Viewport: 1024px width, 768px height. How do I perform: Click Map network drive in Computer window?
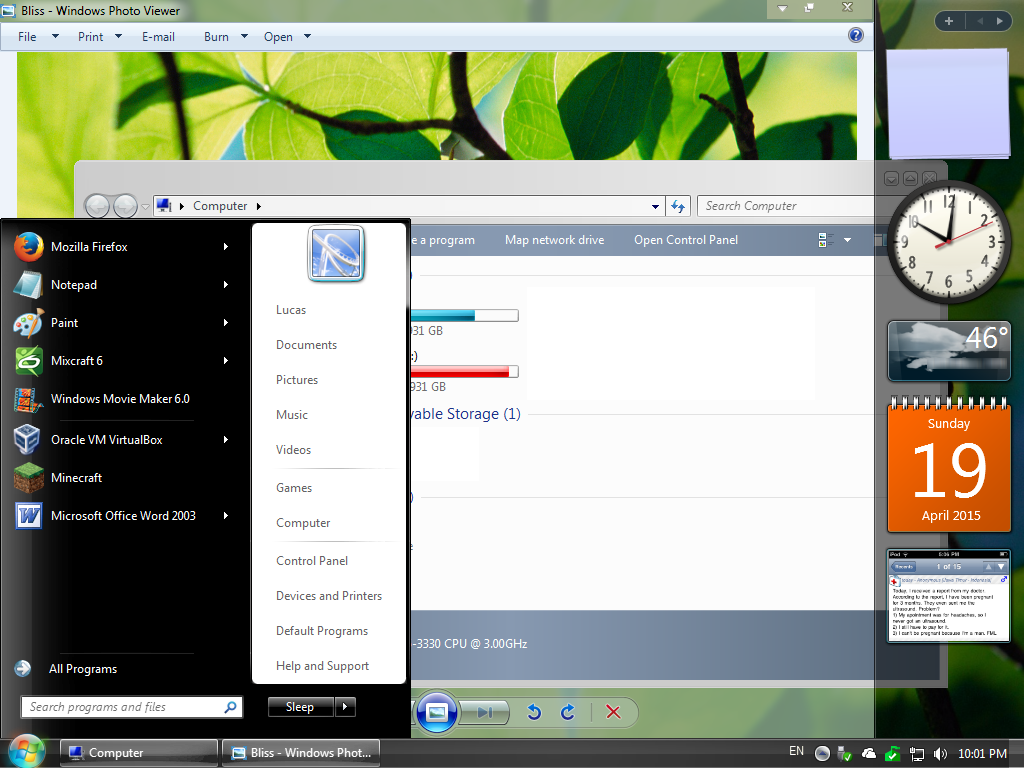[554, 240]
